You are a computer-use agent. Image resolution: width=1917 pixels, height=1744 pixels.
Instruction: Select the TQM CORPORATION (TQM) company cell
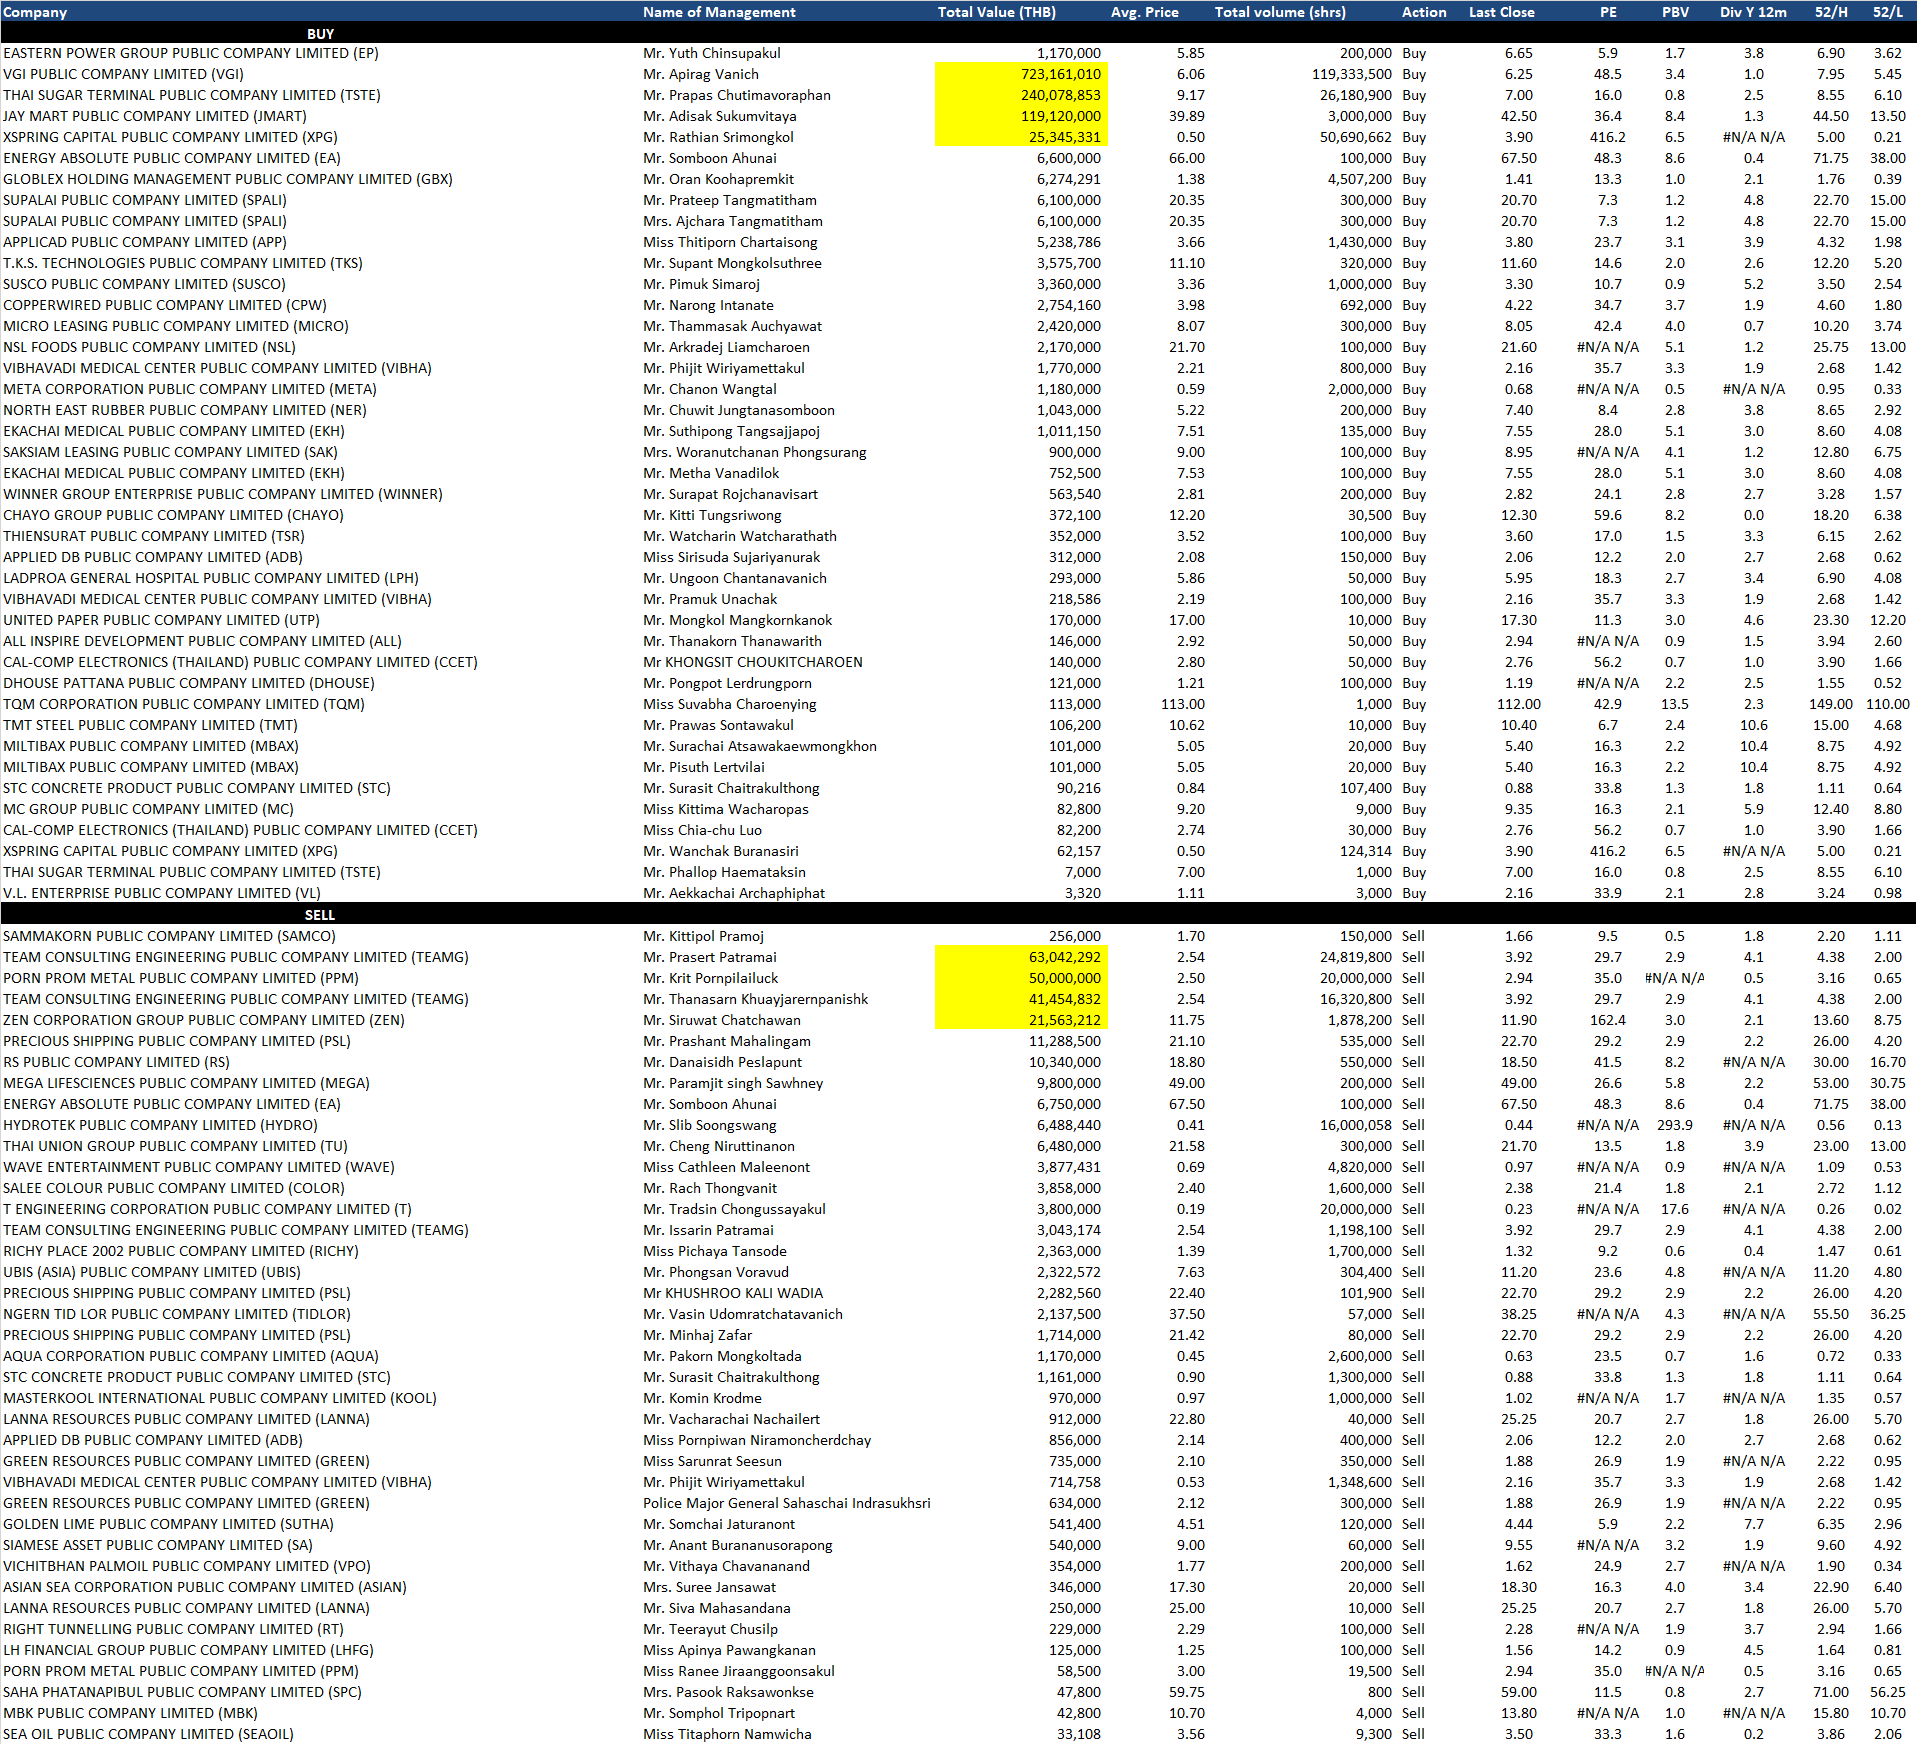click(183, 704)
